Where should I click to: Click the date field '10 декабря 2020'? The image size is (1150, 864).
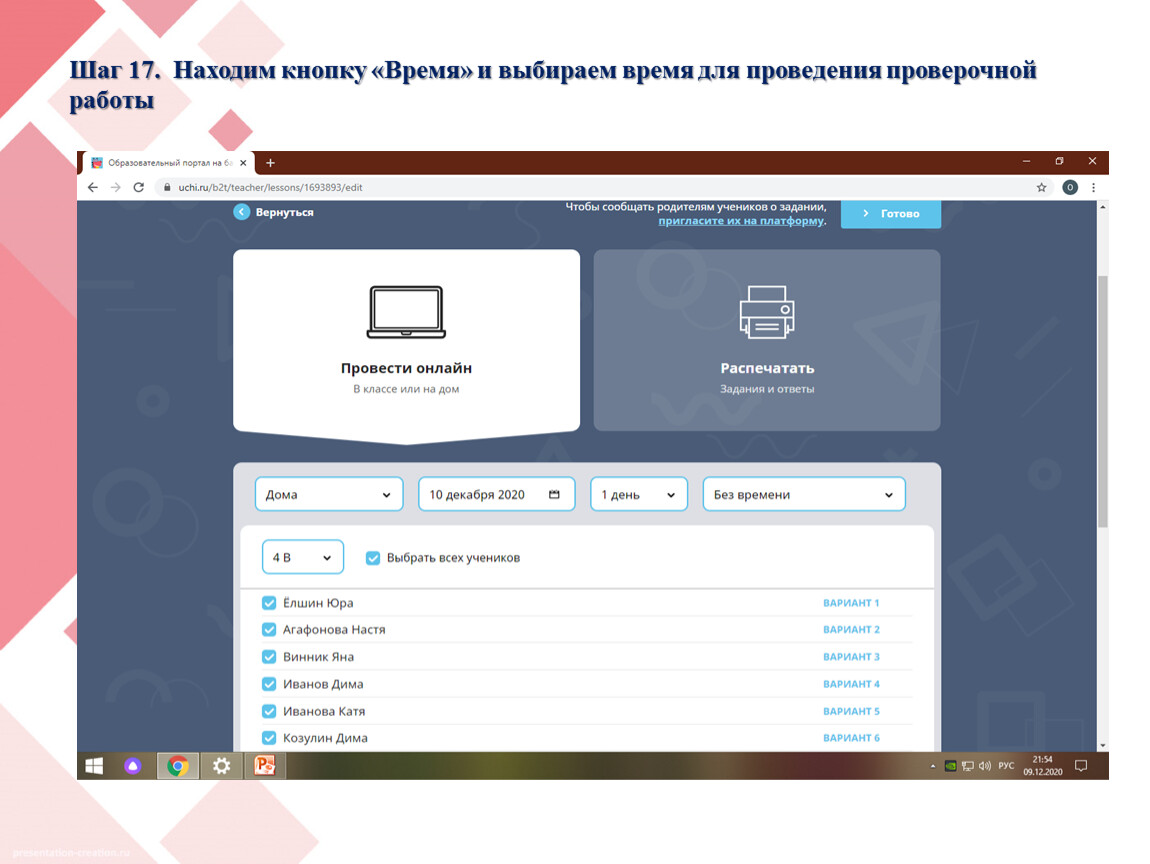495,495
